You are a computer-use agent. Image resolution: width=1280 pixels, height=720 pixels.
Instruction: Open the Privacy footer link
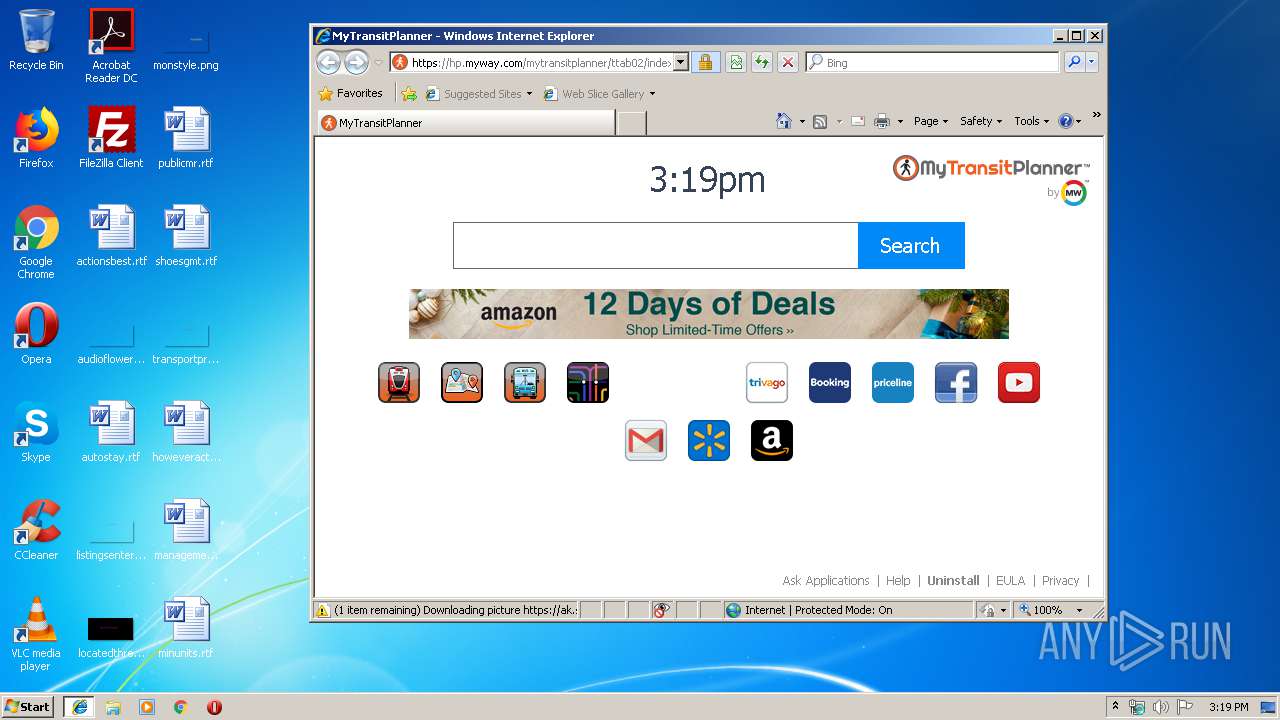click(x=1060, y=580)
